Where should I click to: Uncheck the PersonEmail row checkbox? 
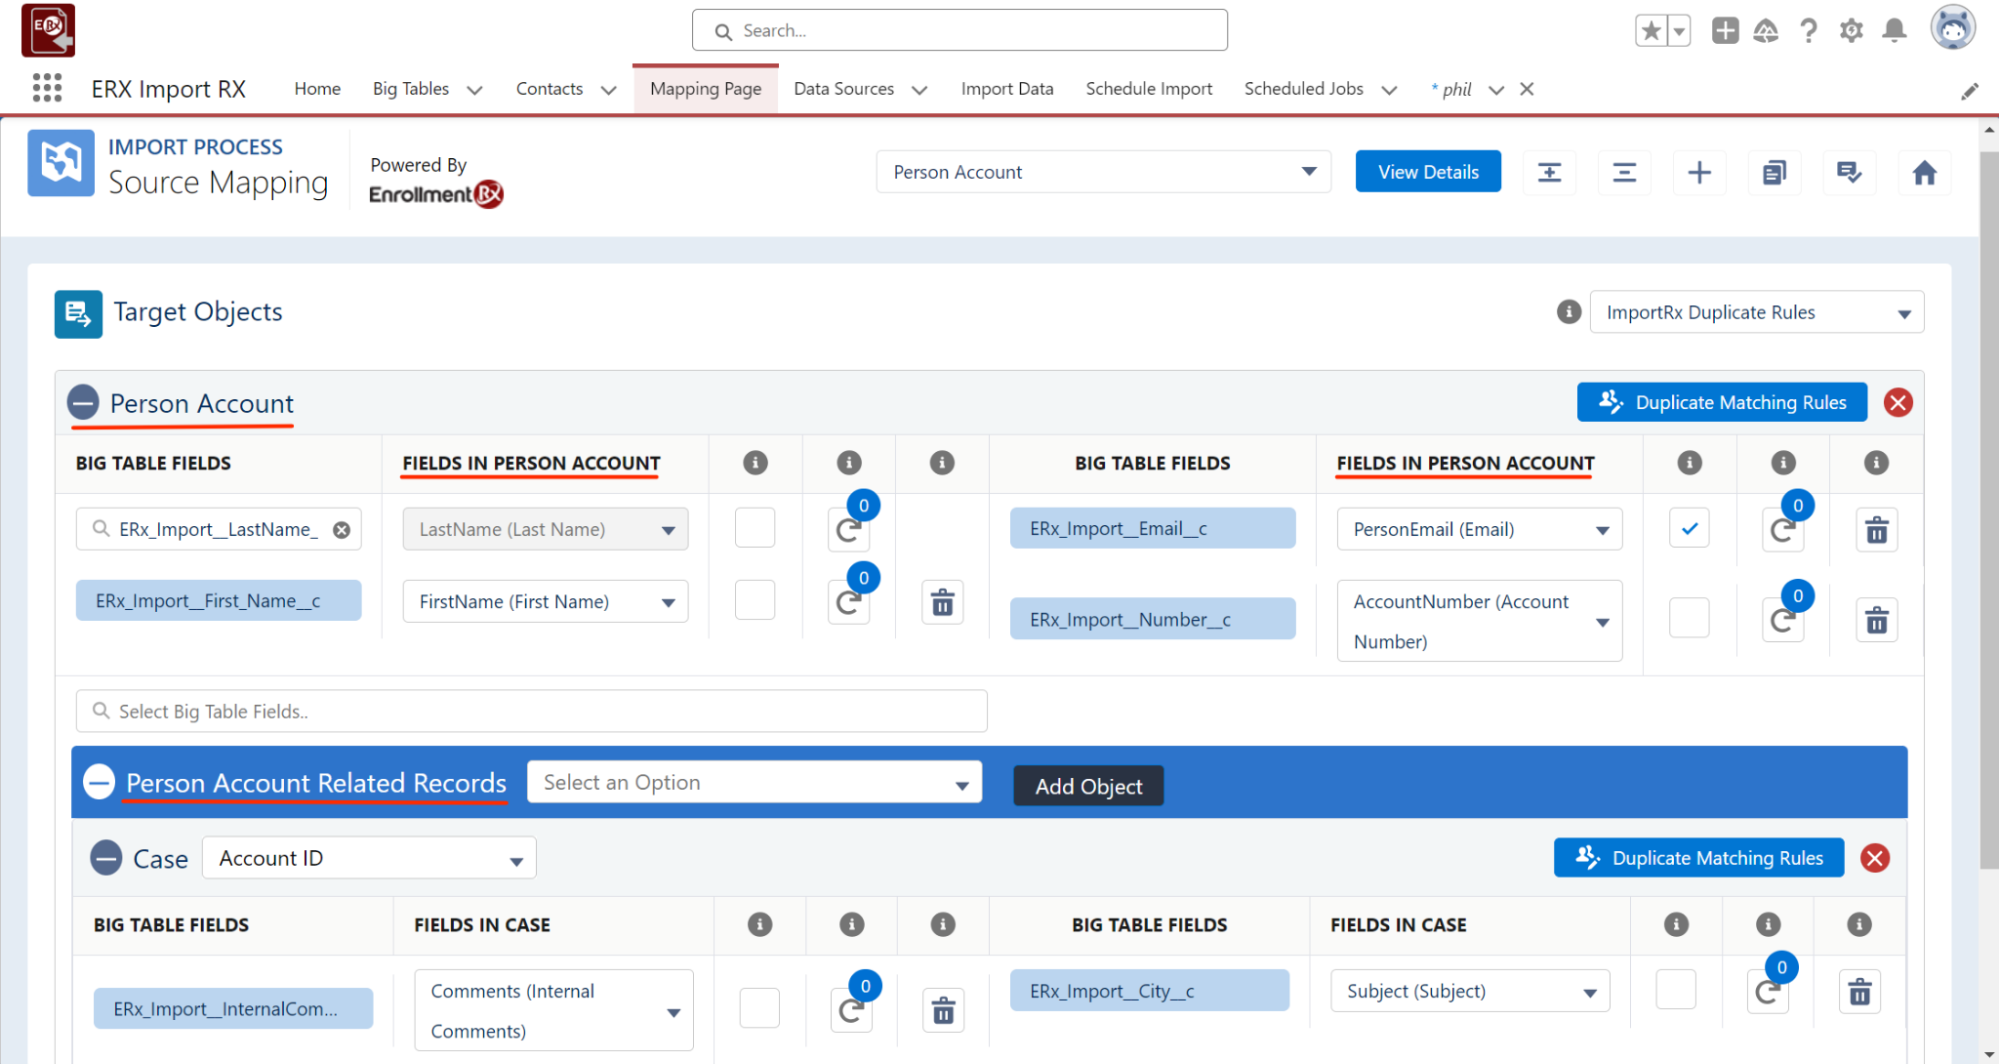pos(1688,529)
